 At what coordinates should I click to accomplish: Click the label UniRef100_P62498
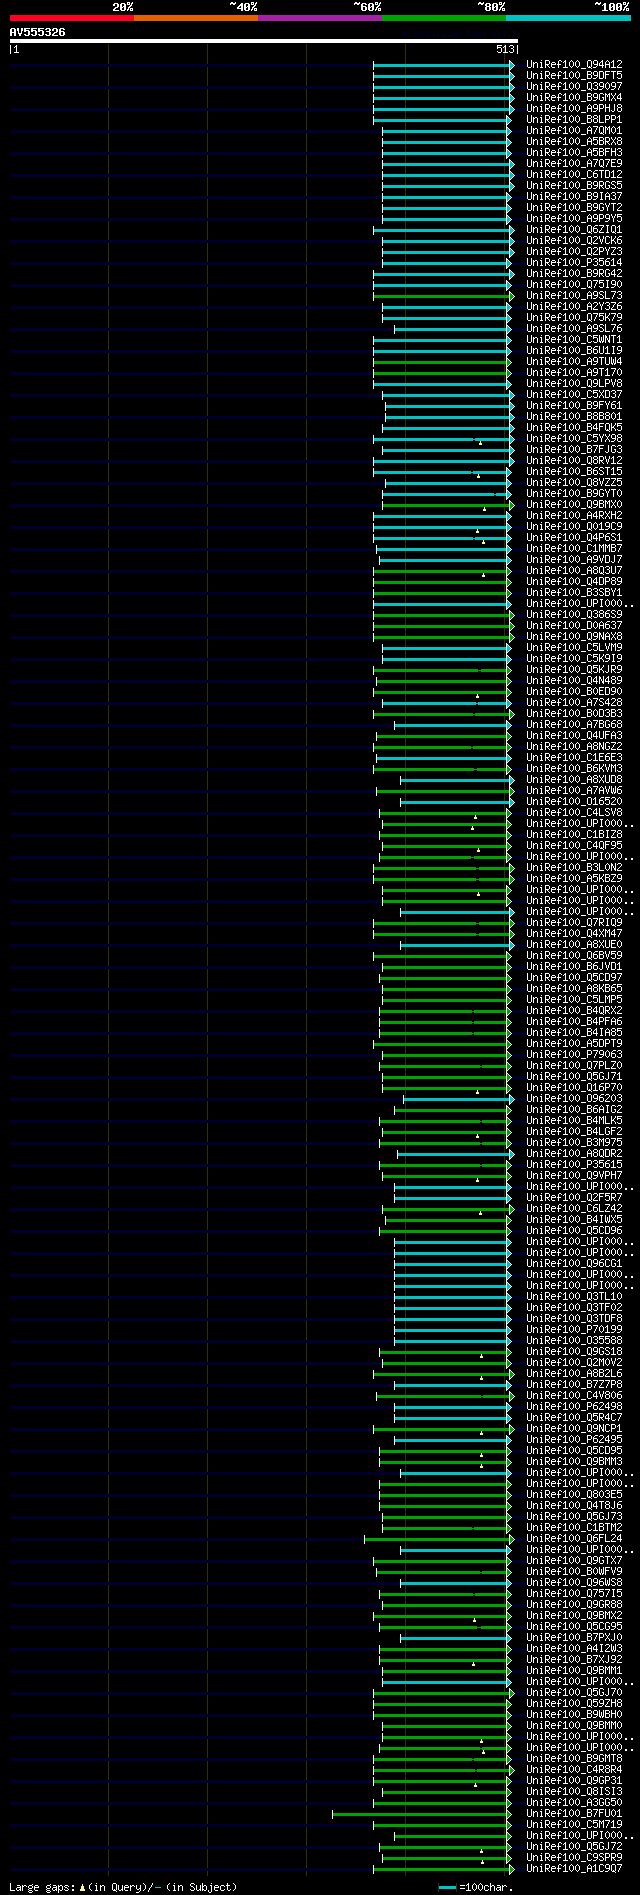574,1407
